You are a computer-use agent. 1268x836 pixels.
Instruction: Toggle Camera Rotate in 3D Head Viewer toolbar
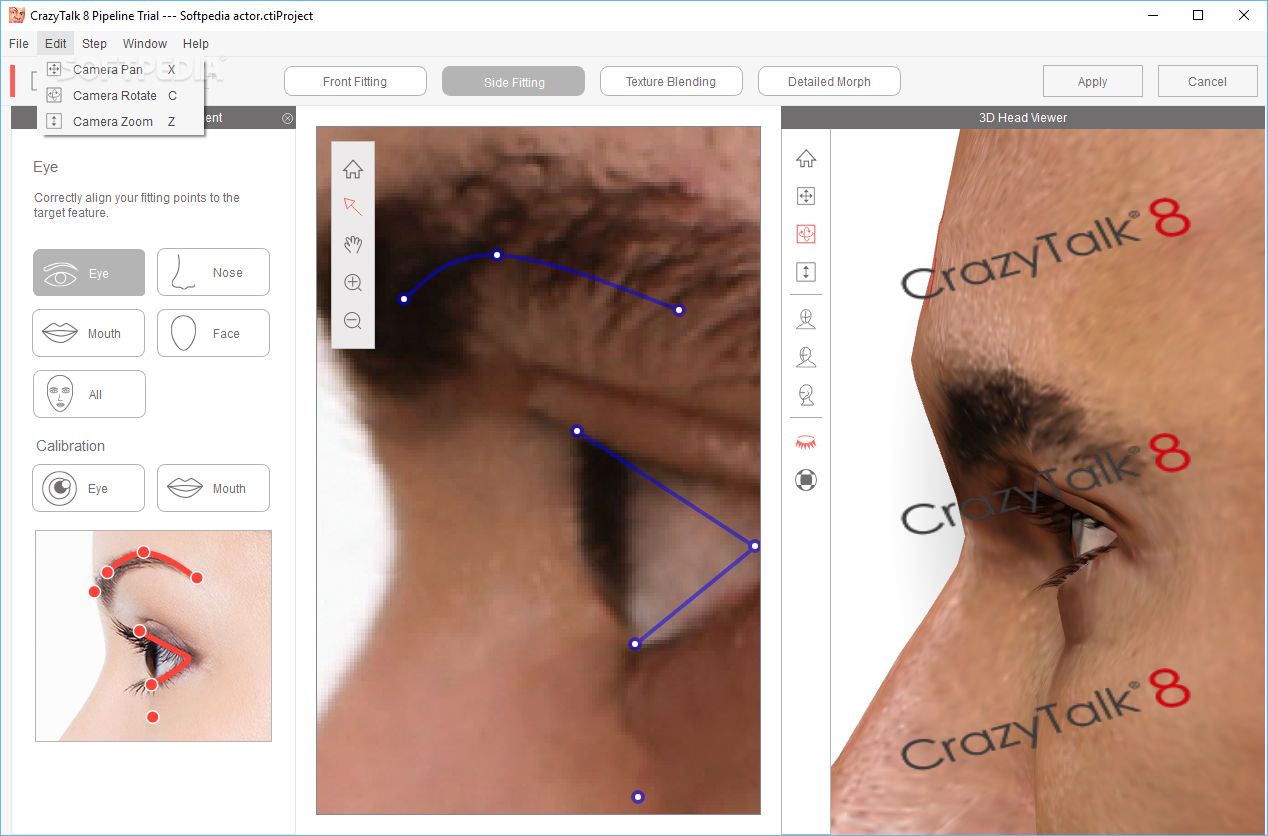tap(806, 234)
